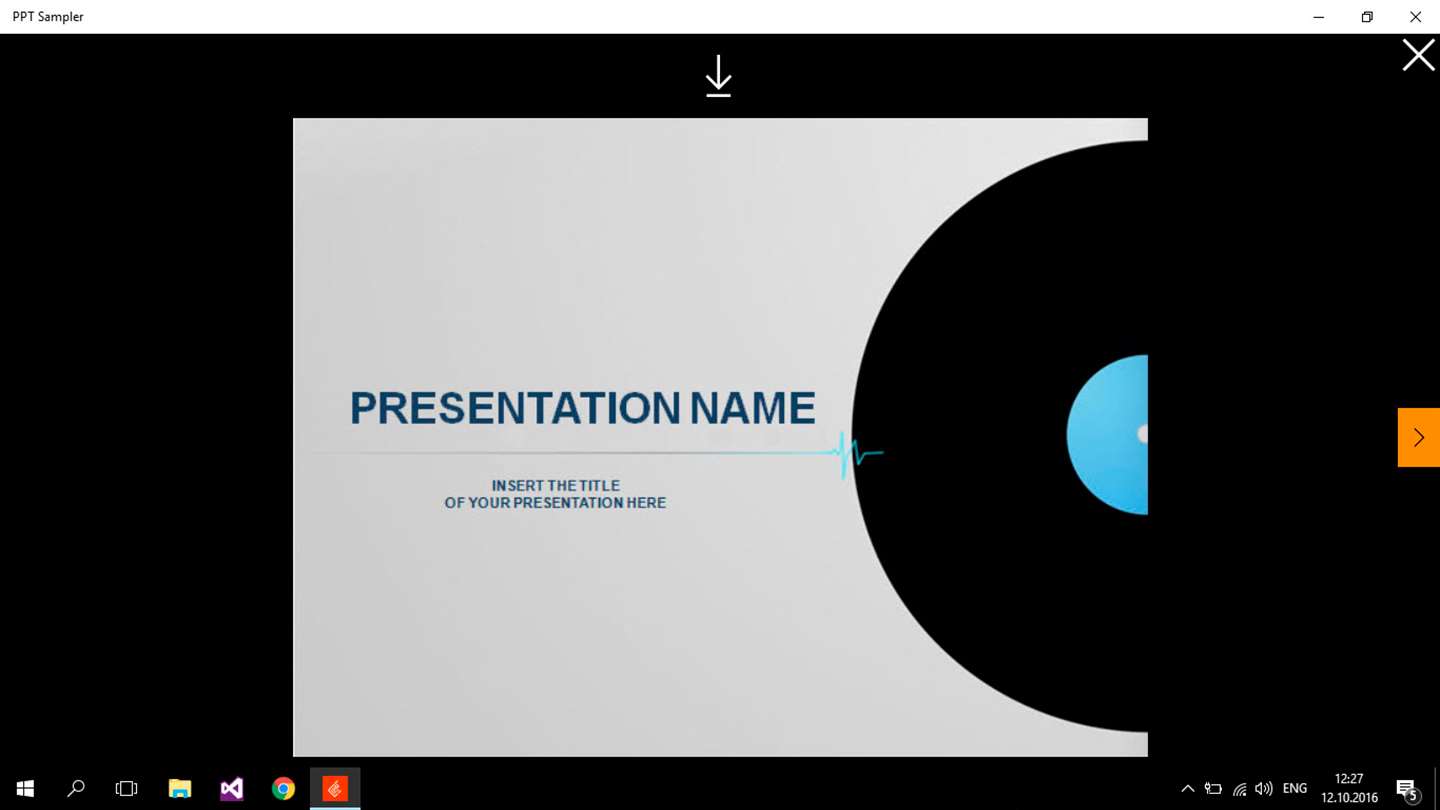Go to next slide with orange arrow
The width and height of the screenshot is (1440, 810).
[x=1418, y=437]
